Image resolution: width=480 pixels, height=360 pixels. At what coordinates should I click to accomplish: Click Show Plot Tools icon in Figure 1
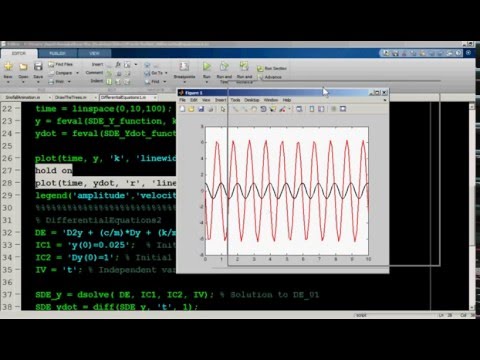pos(343,109)
